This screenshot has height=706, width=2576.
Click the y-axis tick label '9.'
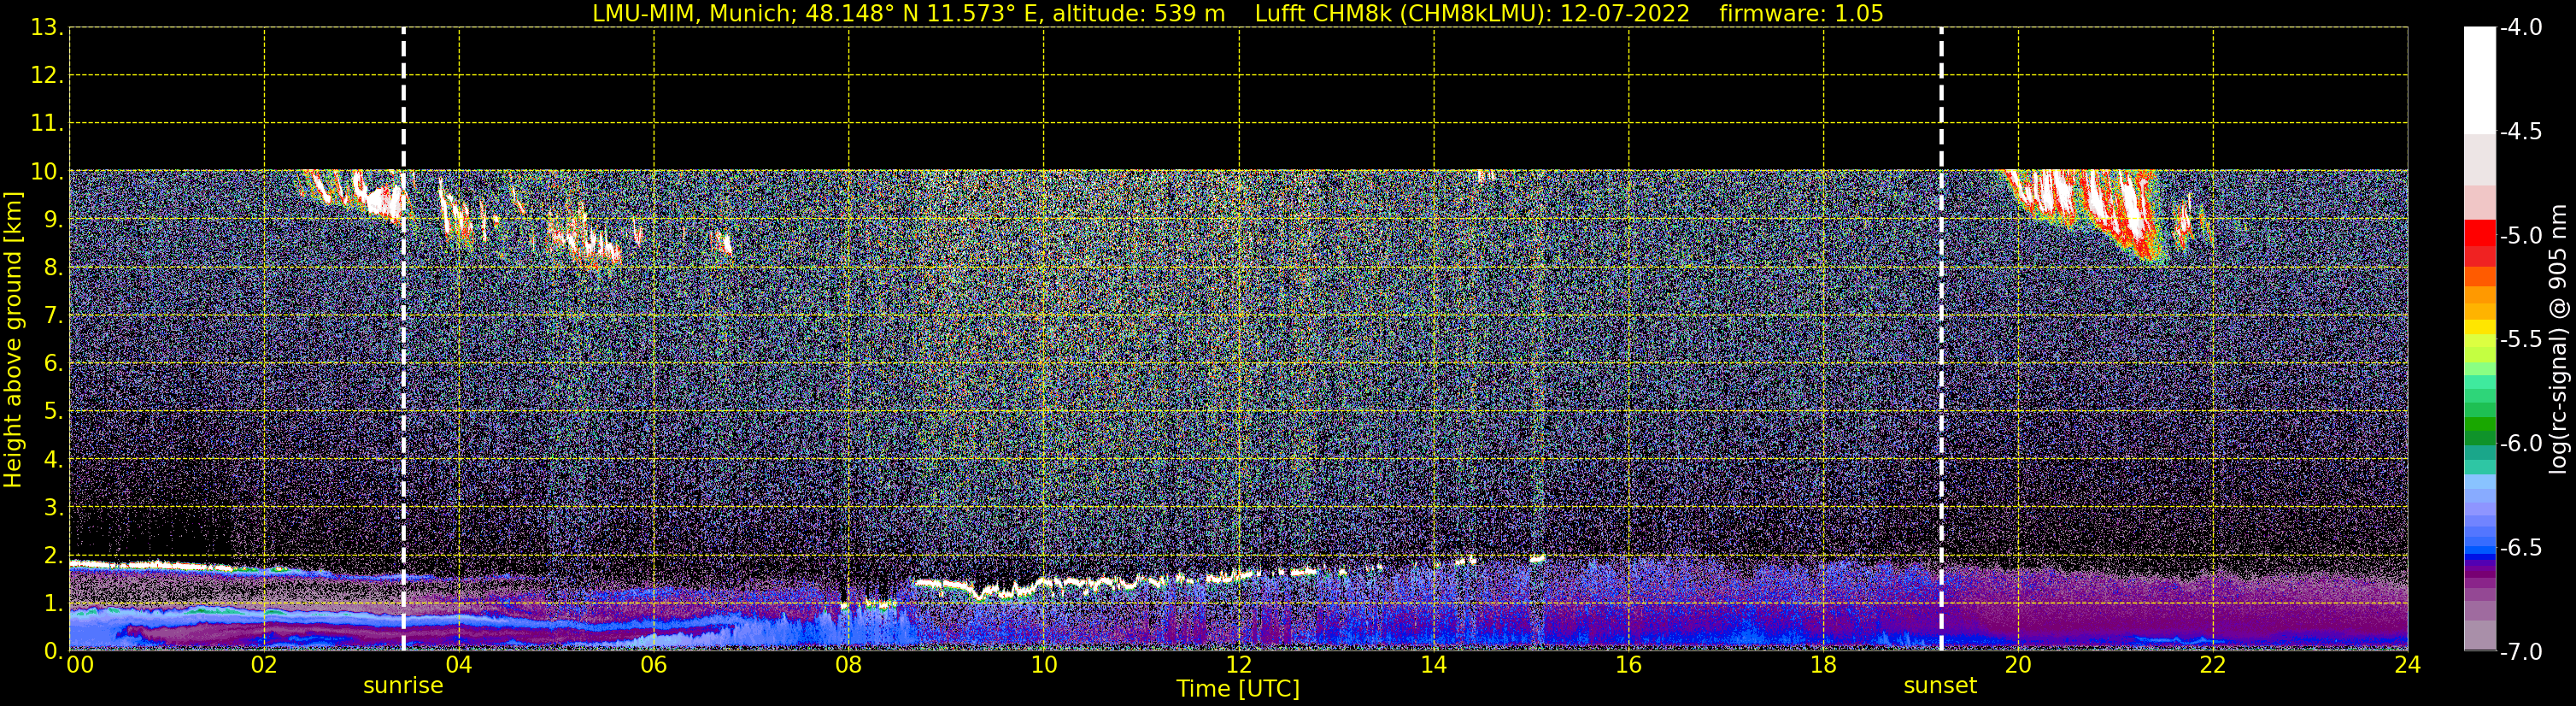point(53,220)
